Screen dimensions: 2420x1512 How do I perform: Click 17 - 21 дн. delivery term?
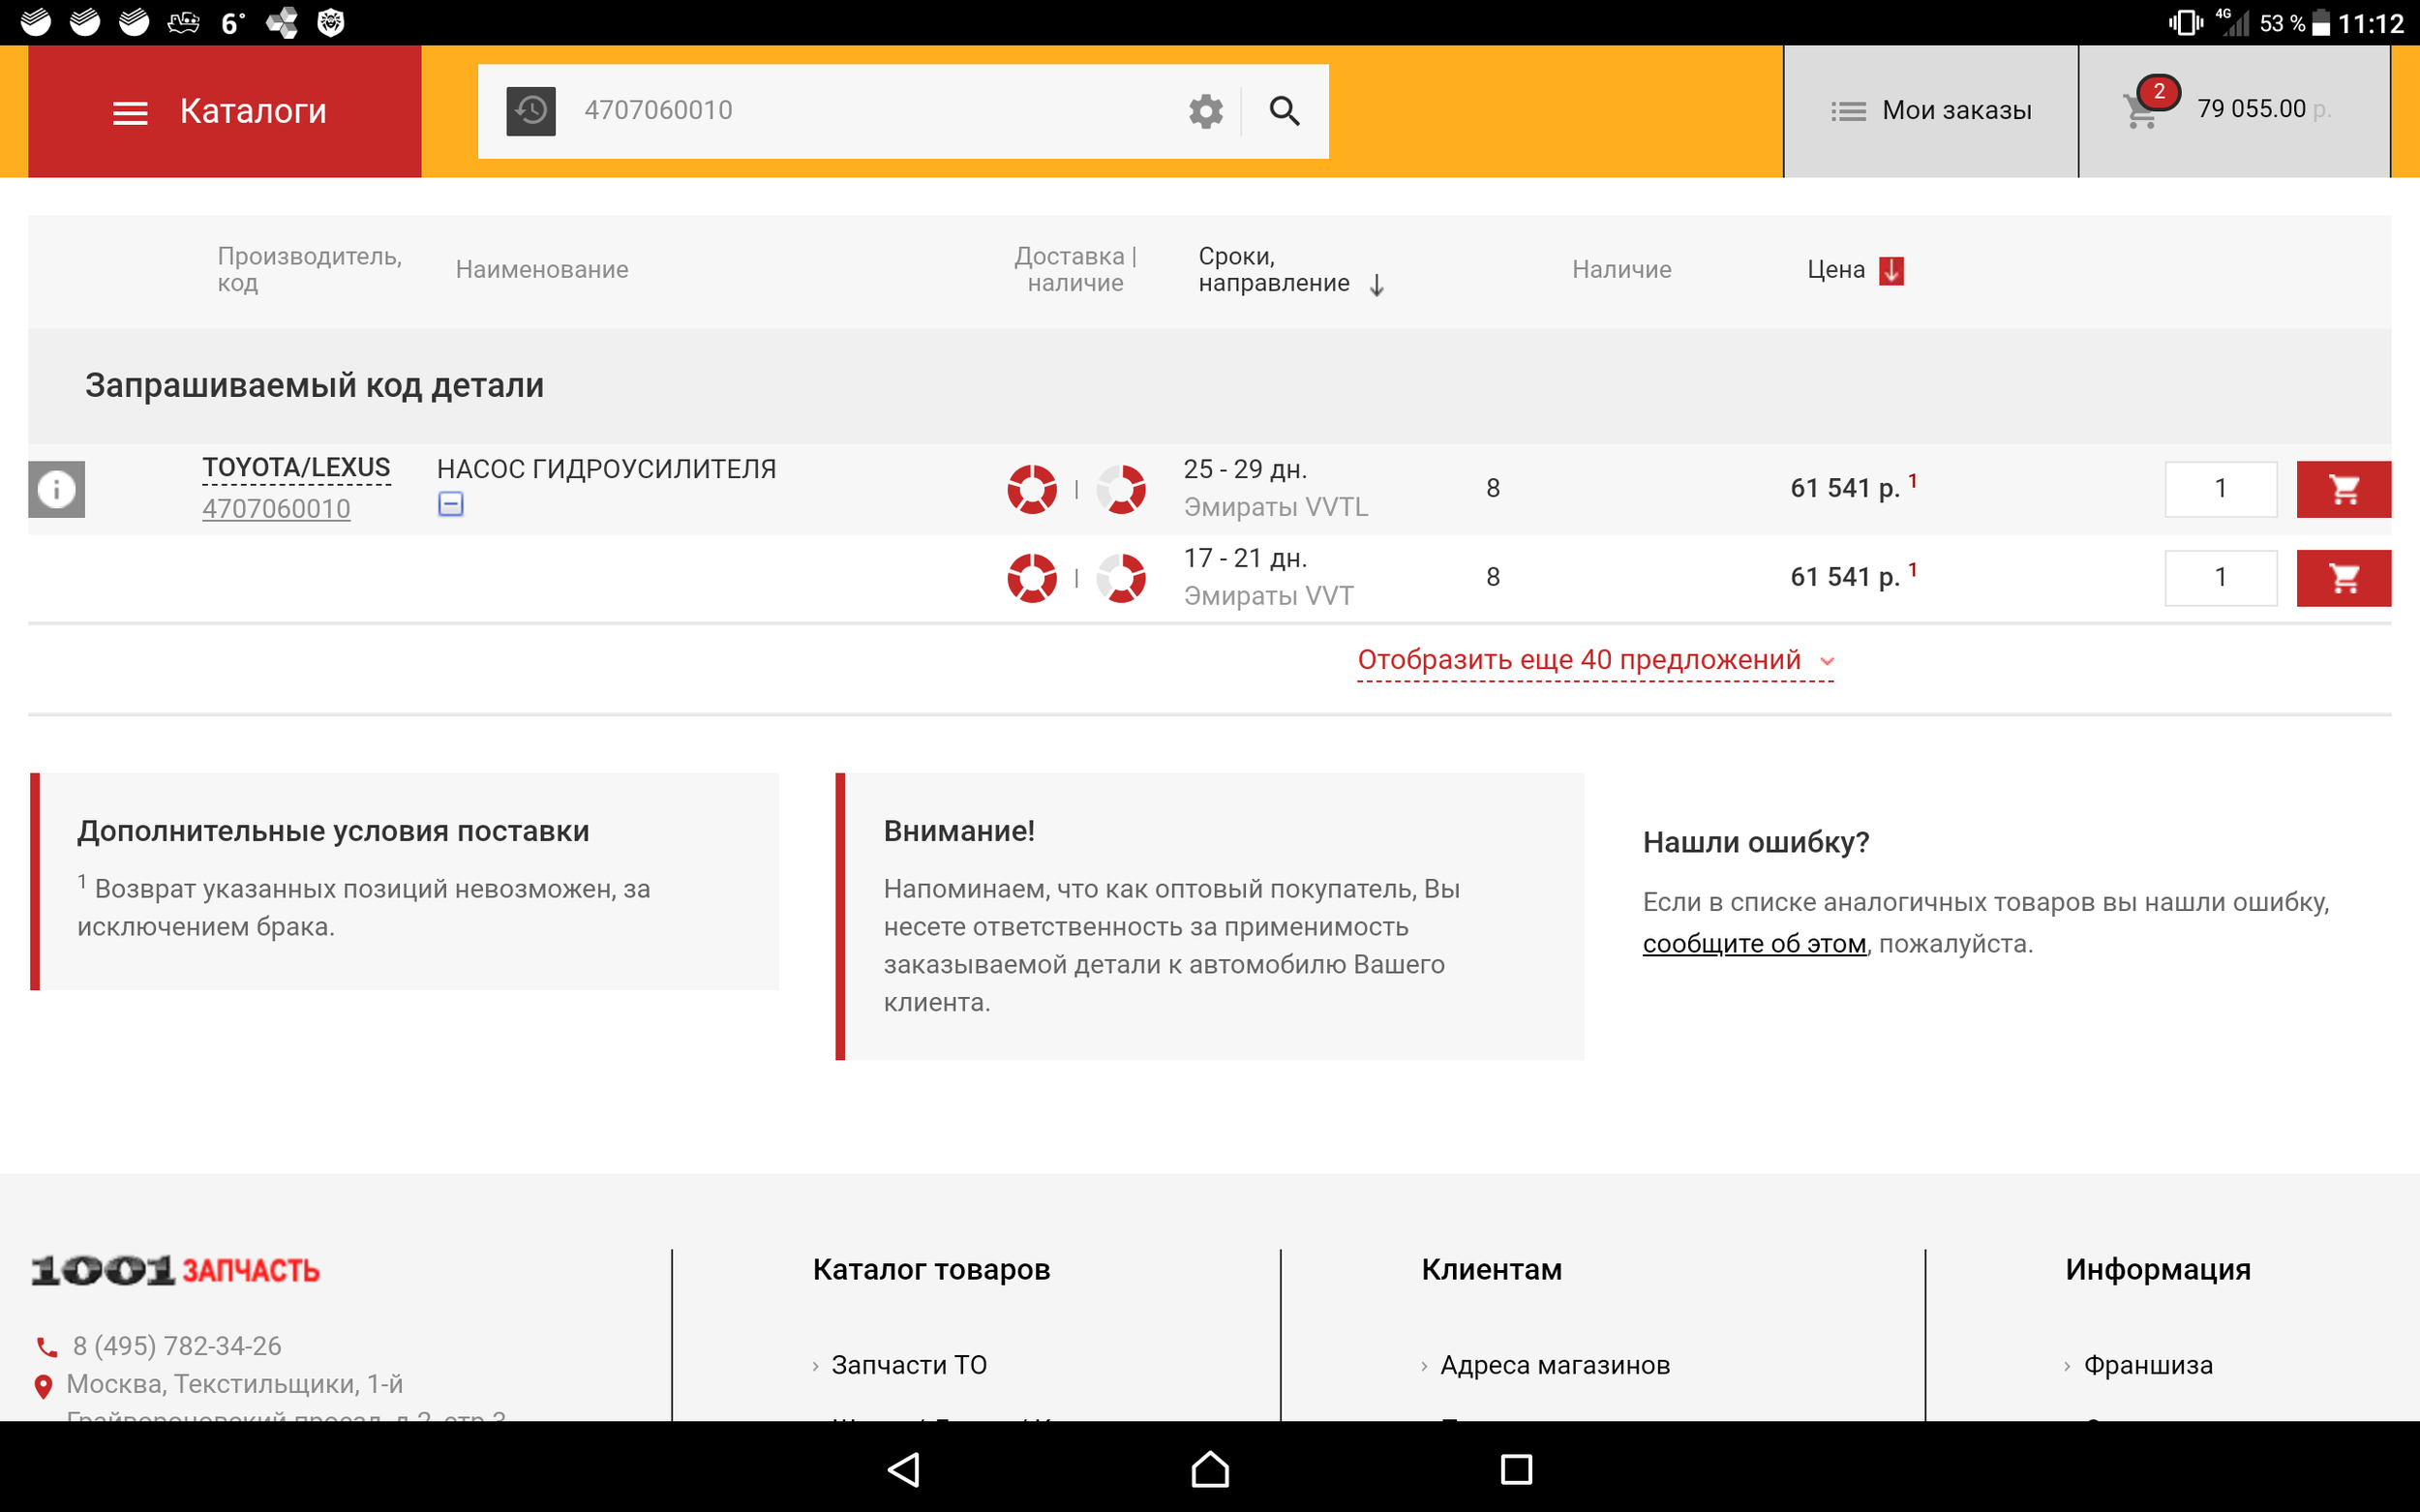click(1245, 558)
